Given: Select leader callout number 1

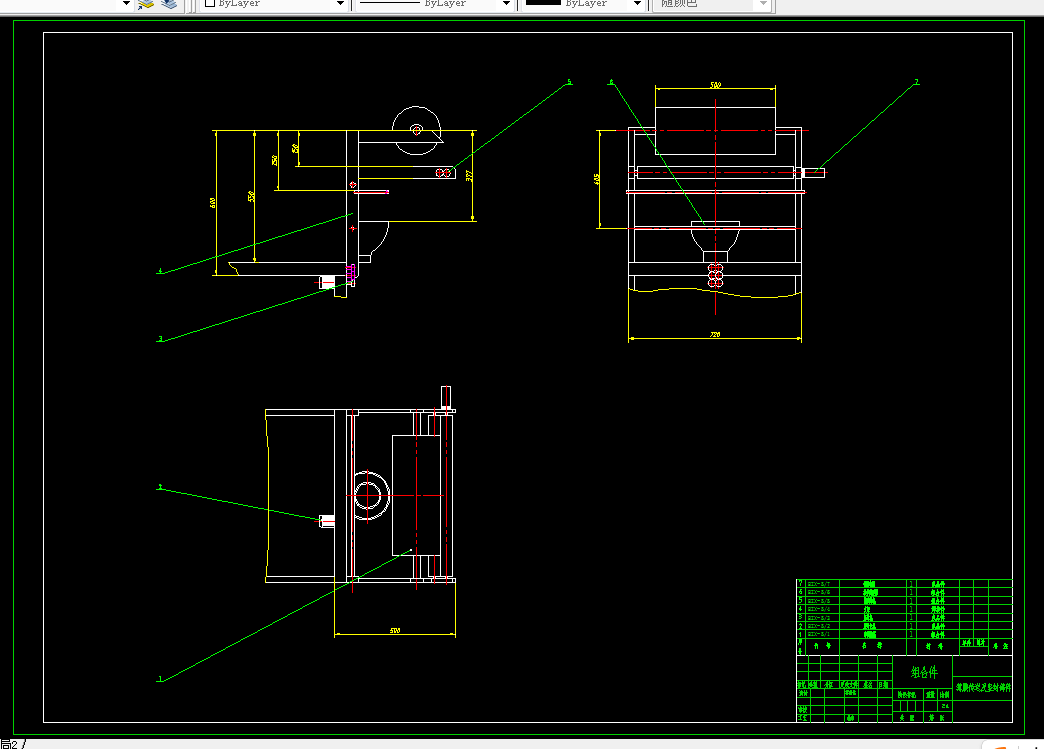Looking at the screenshot, I should [160, 679].
